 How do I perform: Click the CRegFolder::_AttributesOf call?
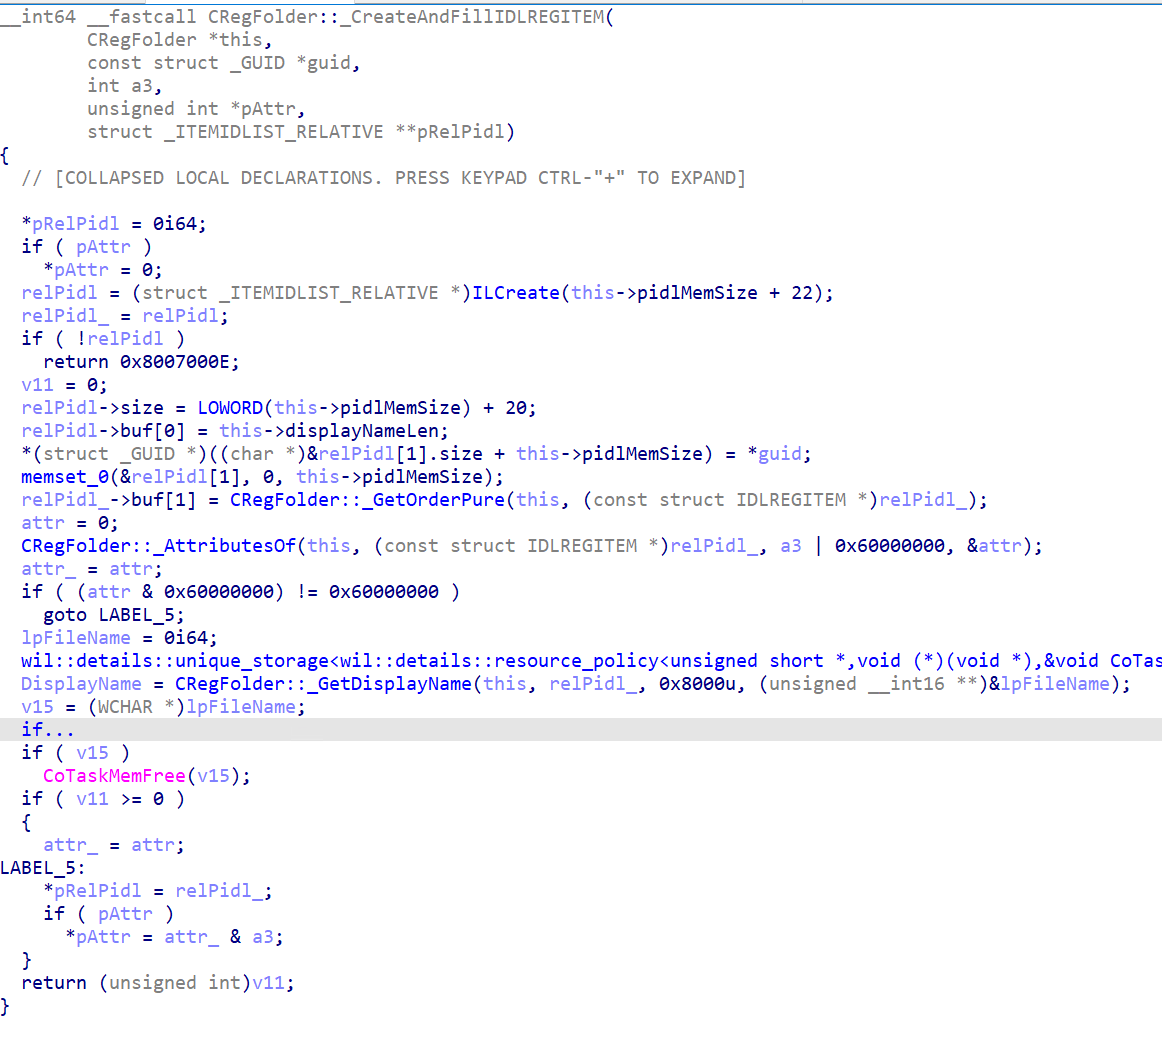(158, 546)
